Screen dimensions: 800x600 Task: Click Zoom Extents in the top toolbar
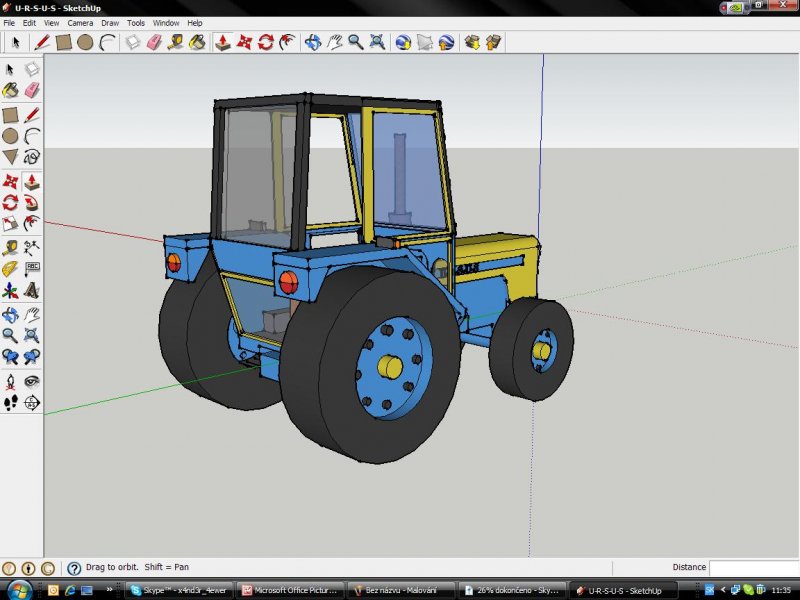click(377, 42)
